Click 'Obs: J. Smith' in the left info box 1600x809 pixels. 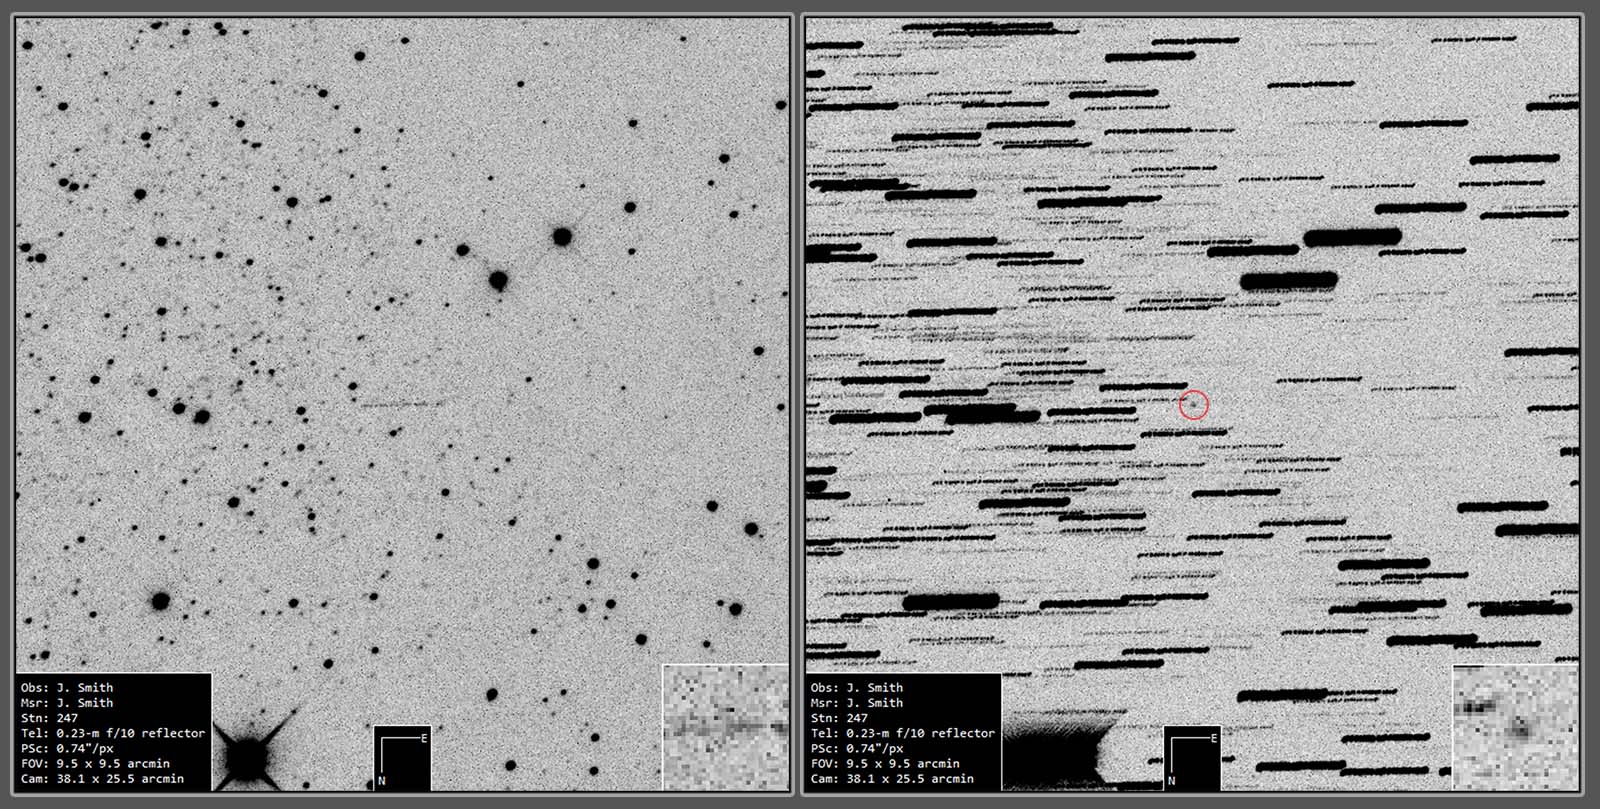67,688
